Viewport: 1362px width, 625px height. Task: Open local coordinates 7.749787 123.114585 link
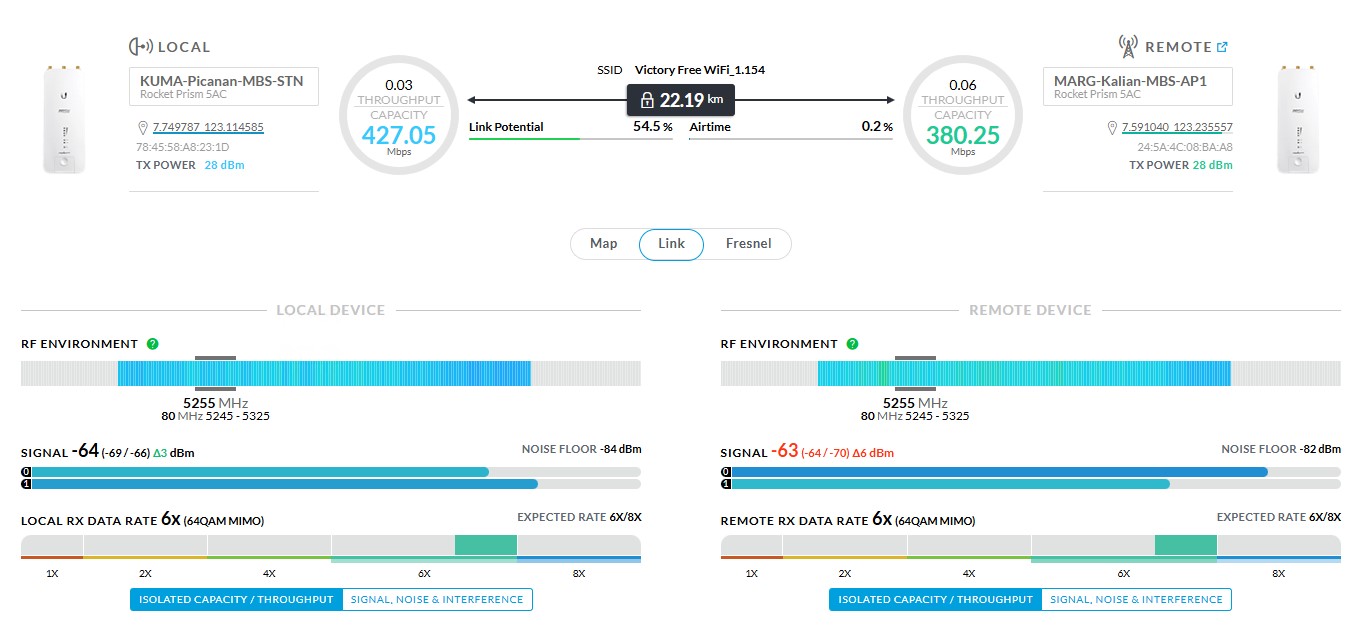tap(208, 128)
